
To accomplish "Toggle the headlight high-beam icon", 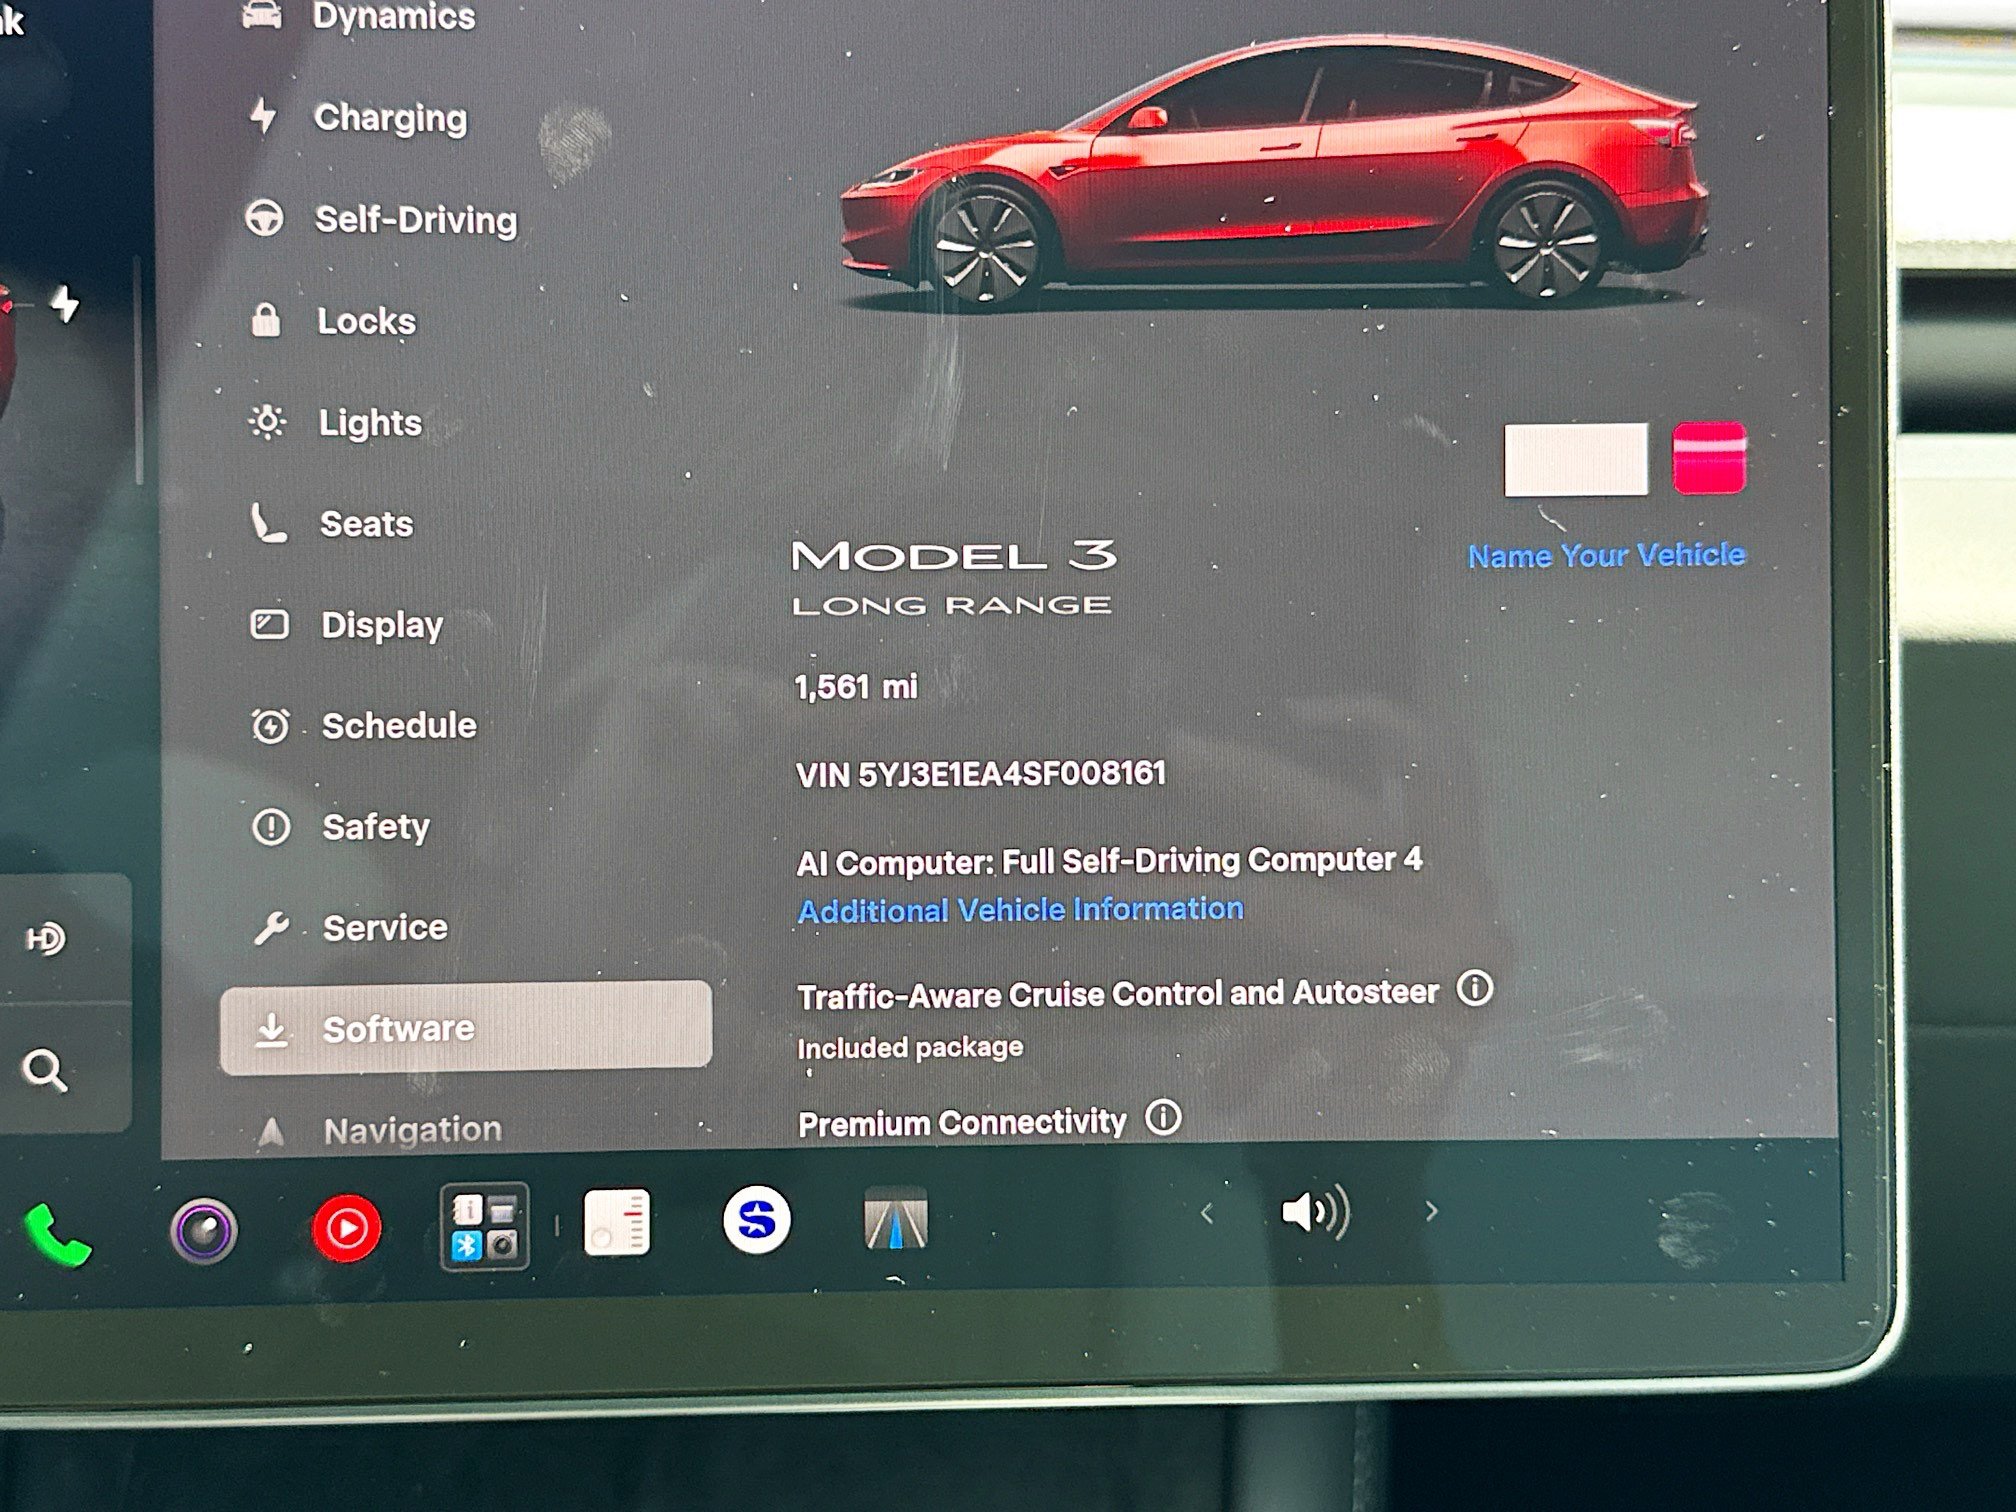I will (45, 938).
